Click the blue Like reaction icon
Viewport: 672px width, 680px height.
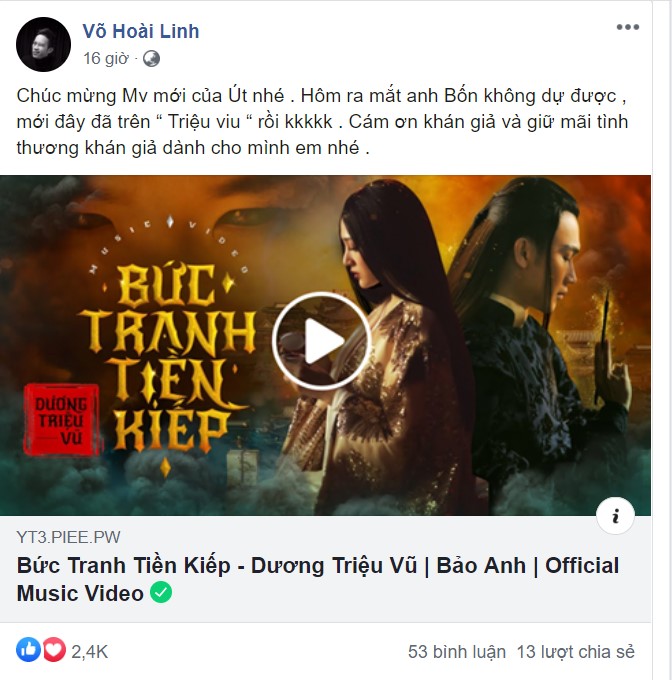coord(28,650)
